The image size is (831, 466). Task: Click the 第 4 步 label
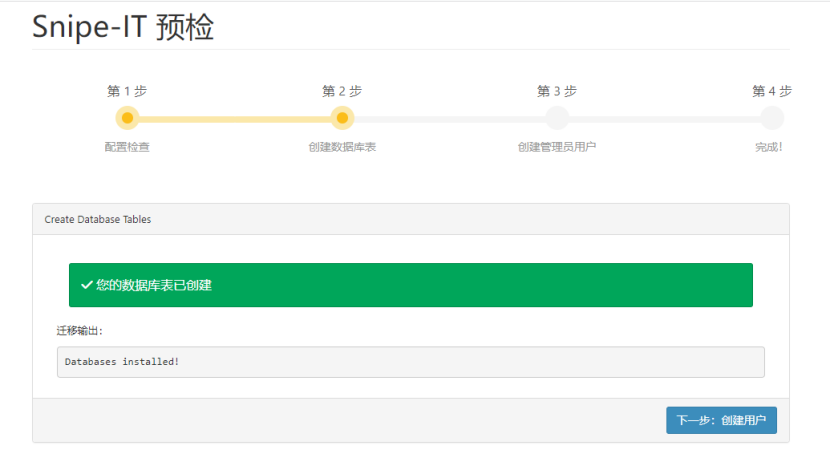(x=772, y=91)
